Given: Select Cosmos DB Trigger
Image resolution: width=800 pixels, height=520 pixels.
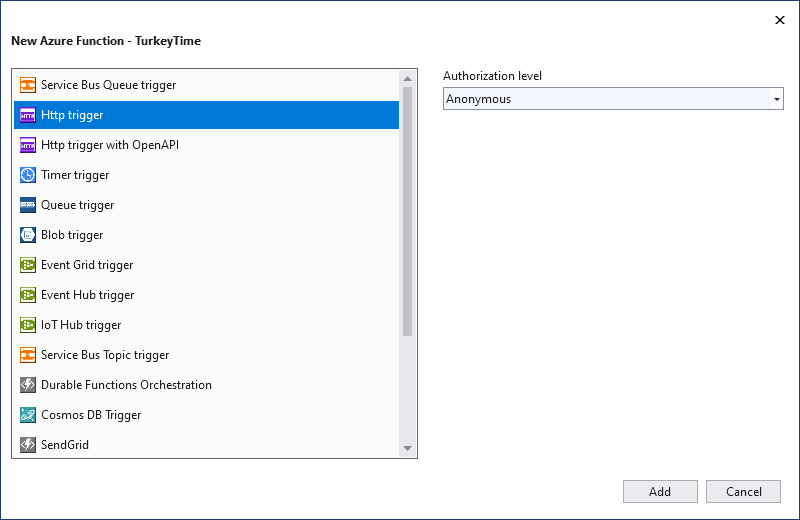Looking at the screenshot, I should tap(206, 415).
